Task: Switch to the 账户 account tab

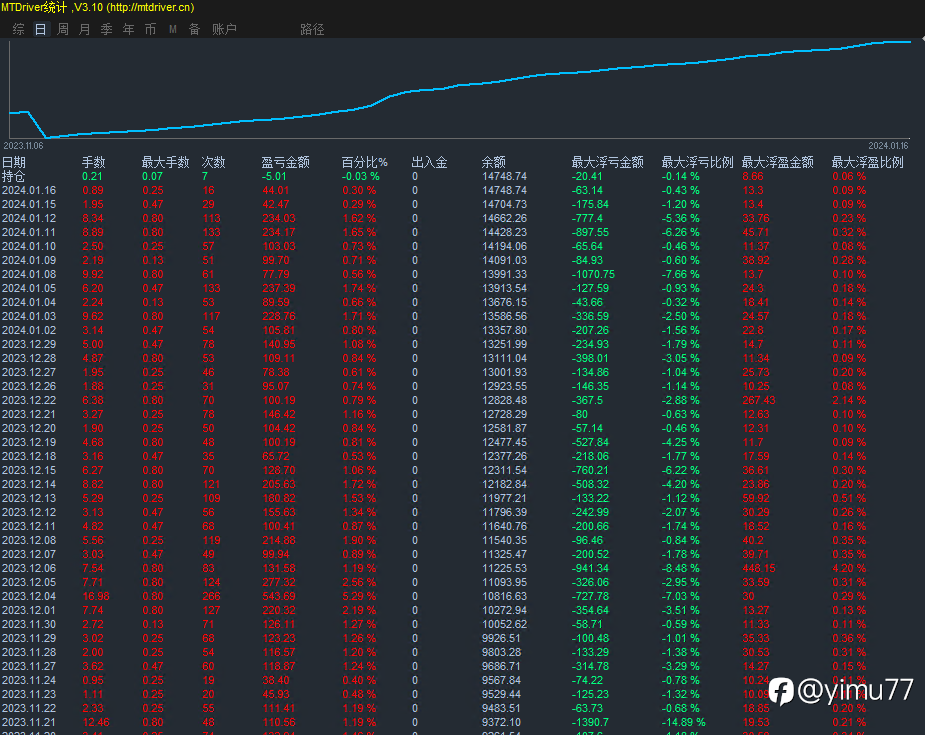Action: (x=224, y=30)
